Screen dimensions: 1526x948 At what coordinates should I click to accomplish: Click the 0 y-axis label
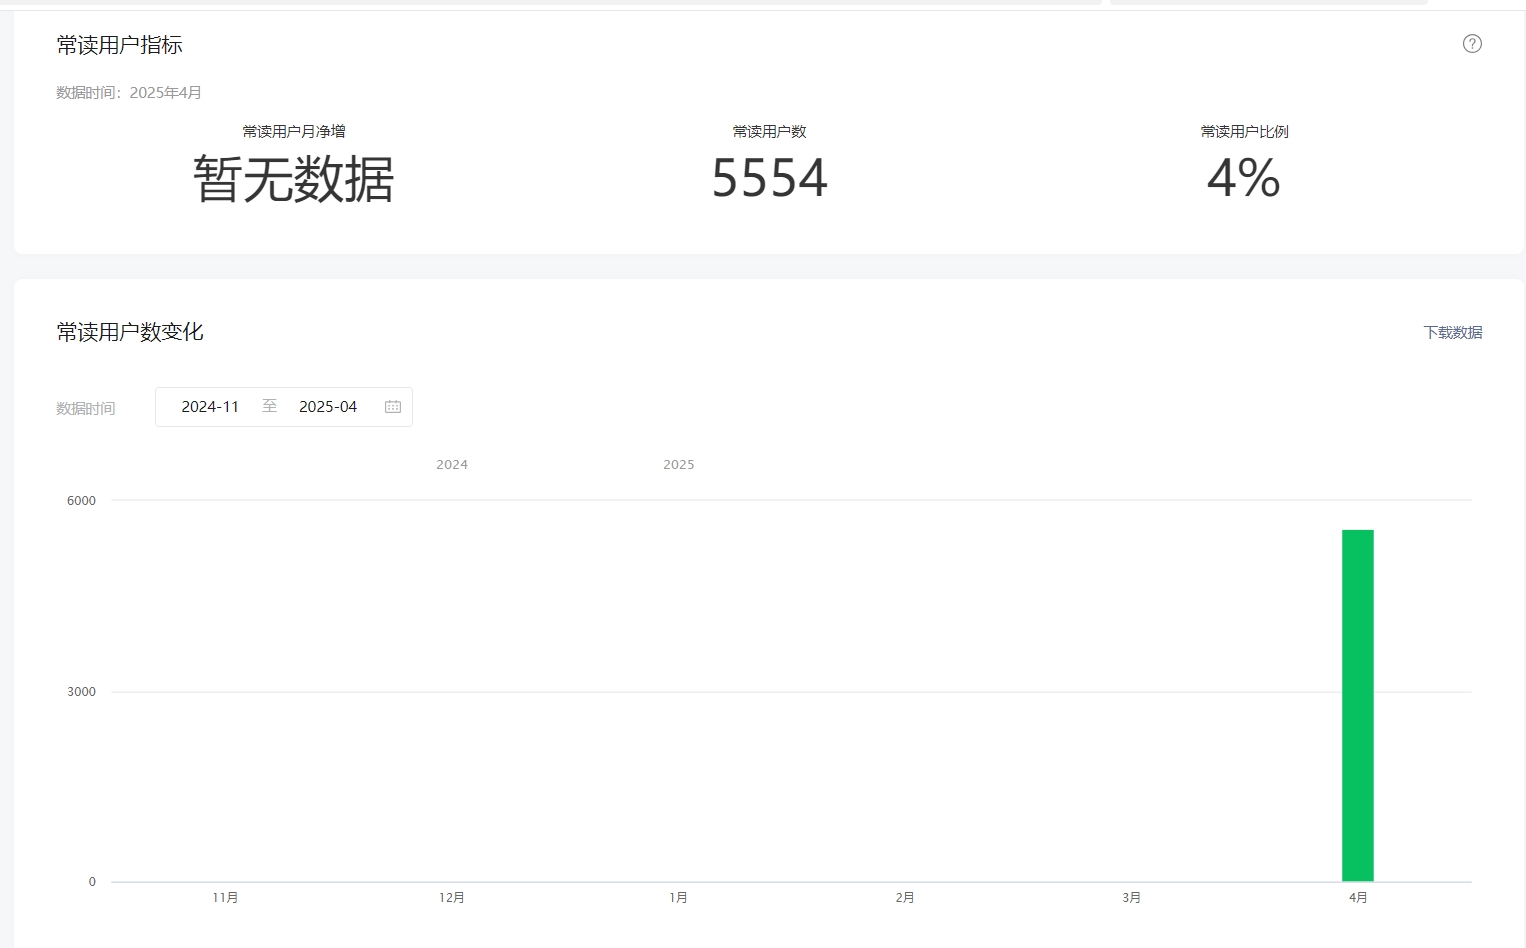tap(92, 882)
